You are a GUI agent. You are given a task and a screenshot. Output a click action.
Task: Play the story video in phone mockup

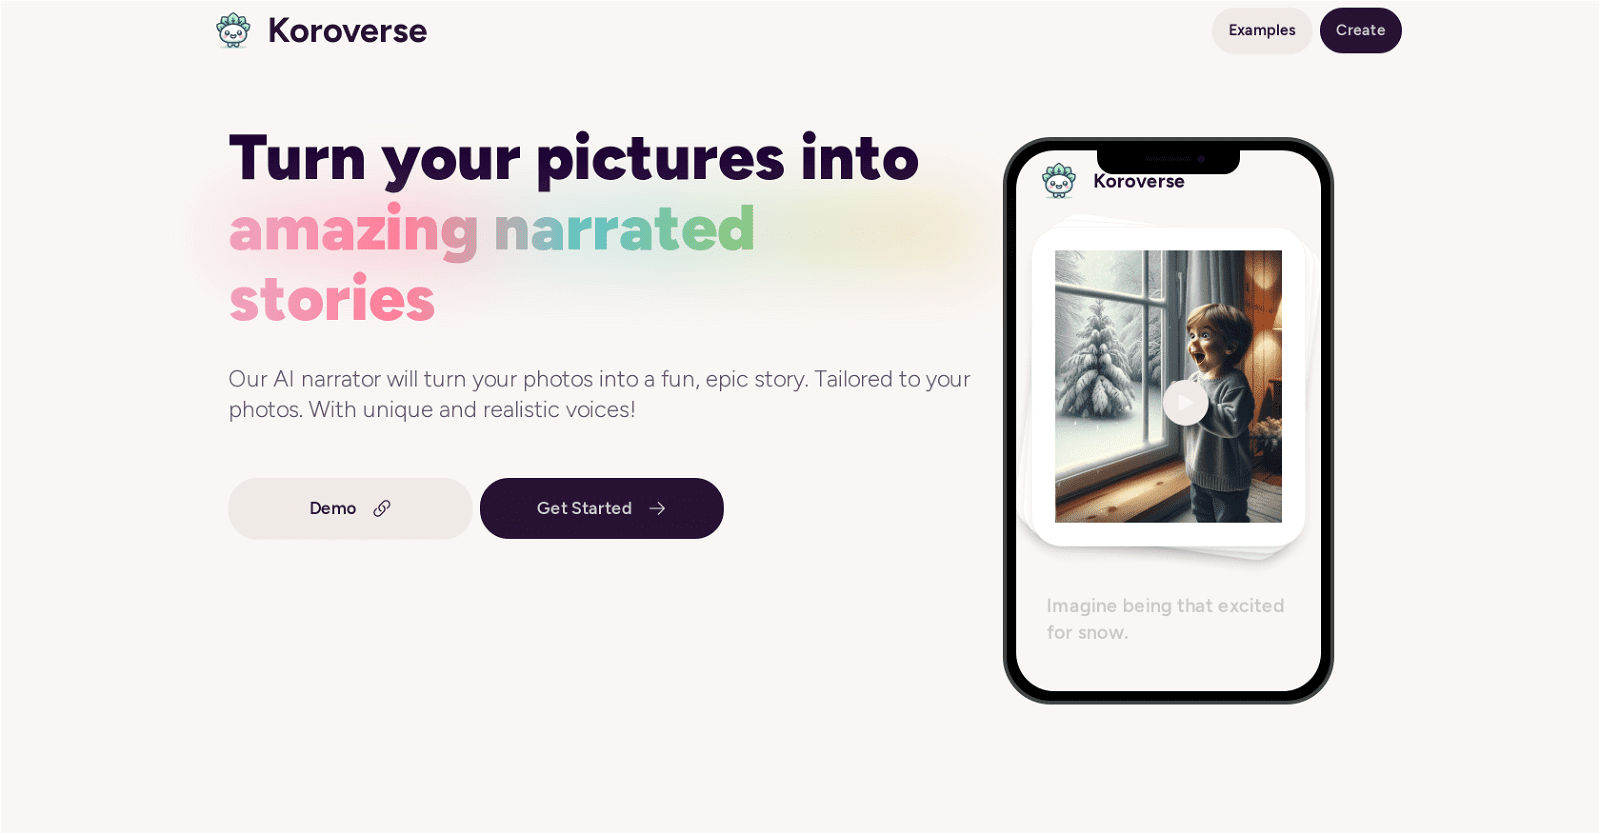(x=1185, y=403)
